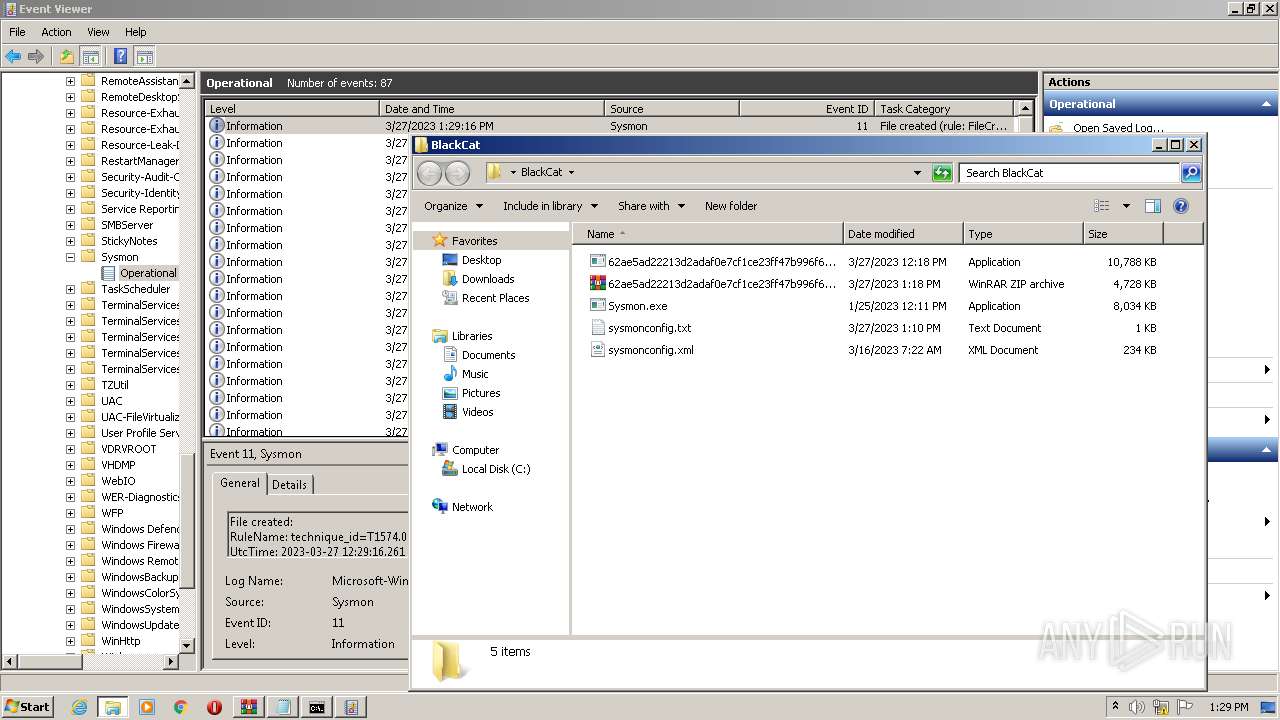Click Explorer back navigation button
This screenshot has width=1280, height=720.
pos(429,173)
